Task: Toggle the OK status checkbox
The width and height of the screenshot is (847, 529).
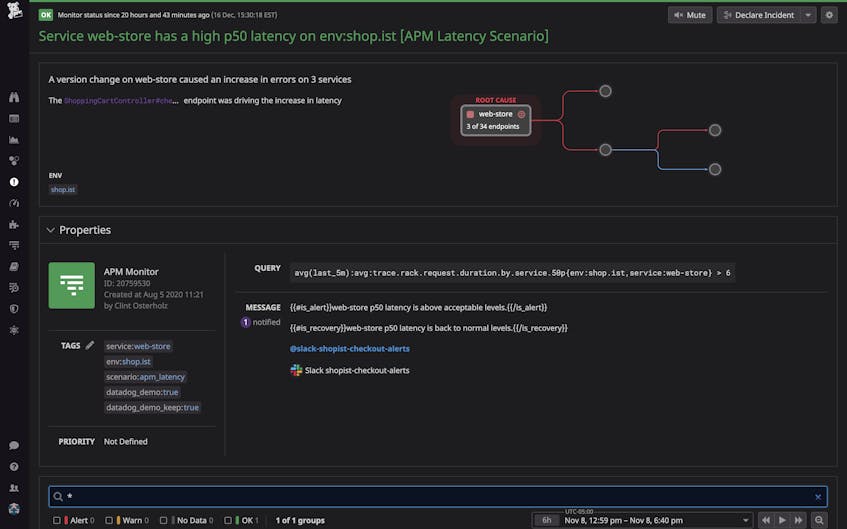Action: click(x=227, y=520)
